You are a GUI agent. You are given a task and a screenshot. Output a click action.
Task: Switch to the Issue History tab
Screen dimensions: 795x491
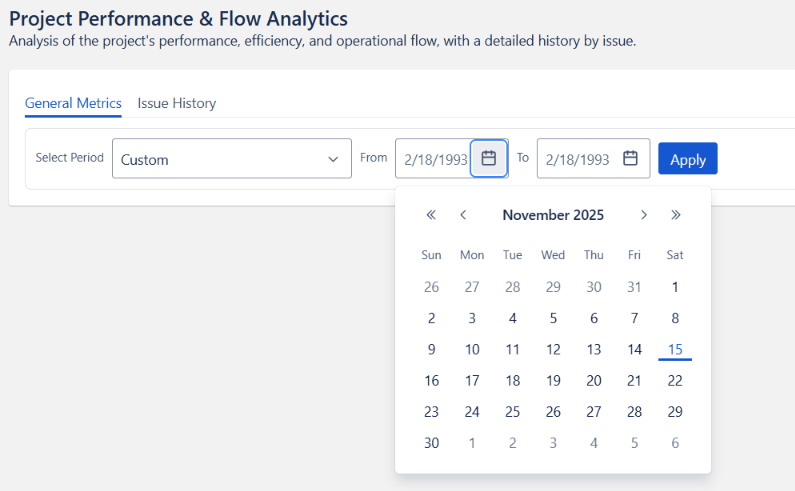(x=177, y=103)
